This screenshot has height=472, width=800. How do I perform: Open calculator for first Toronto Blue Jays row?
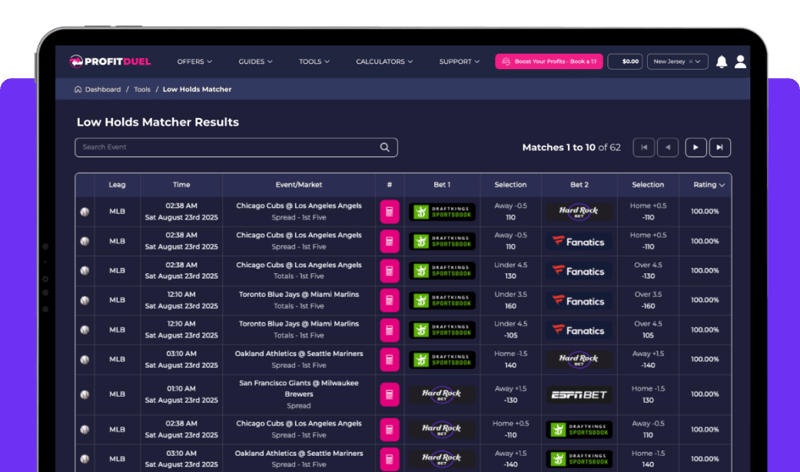389,301
